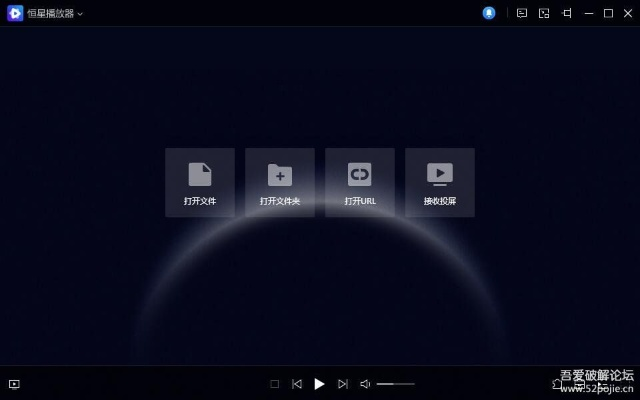The height and width of the screenshot is (400, 640).
Task: Open the blue user account avatar
Action: (x=489, y=13)
